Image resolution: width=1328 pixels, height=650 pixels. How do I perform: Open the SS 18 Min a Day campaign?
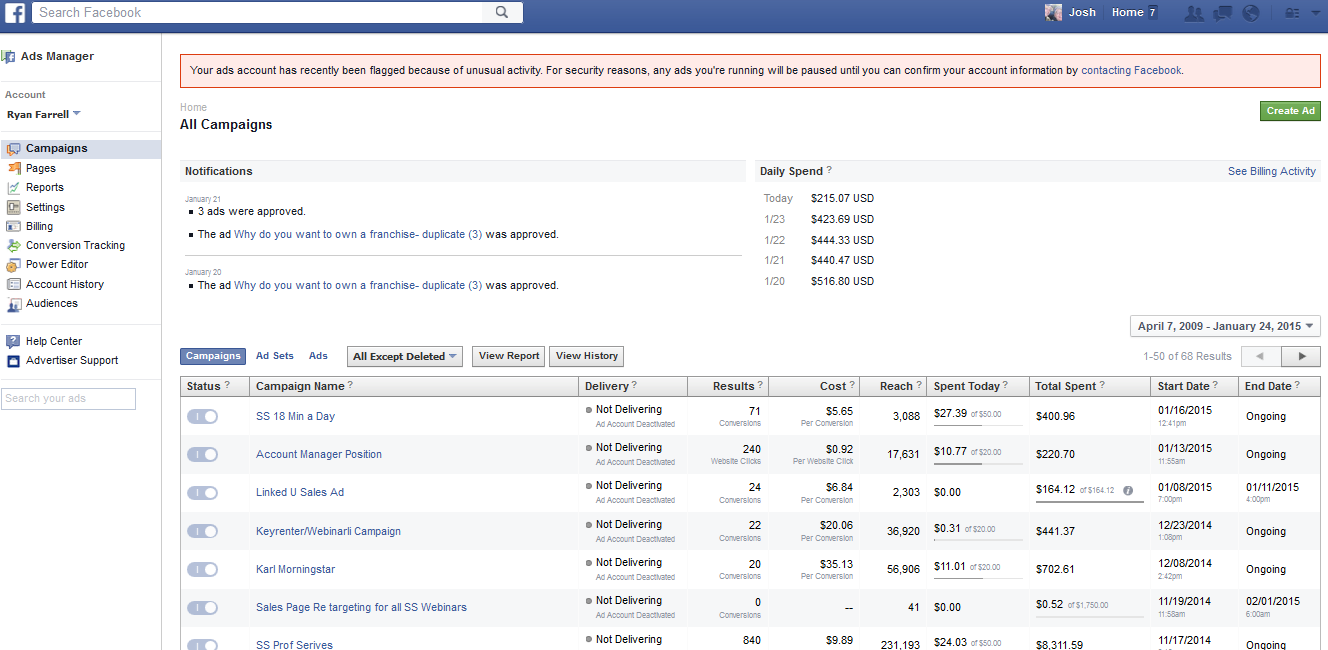pyautogui.click(x=295, y=416)
